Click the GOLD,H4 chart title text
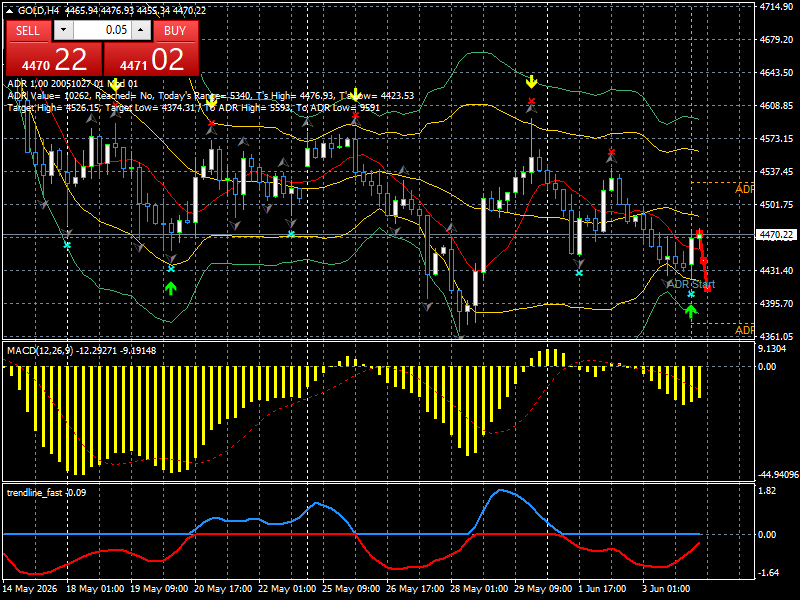The height and width of the screenshot is (600, 800). click(x=39, y=11)
